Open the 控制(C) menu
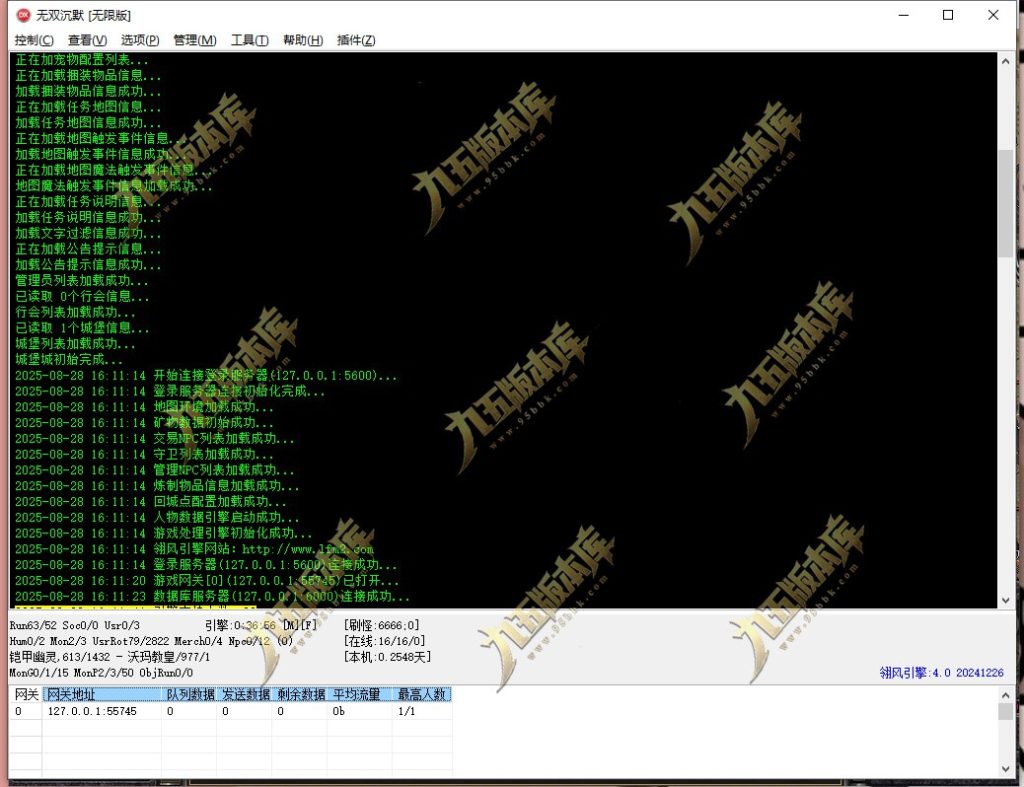The width and height of the screenshot is (1024, 787). coord(34,40)
